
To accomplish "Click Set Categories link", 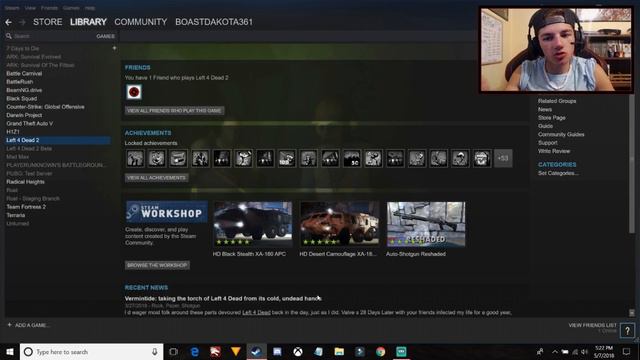I will tap(558, 173).
